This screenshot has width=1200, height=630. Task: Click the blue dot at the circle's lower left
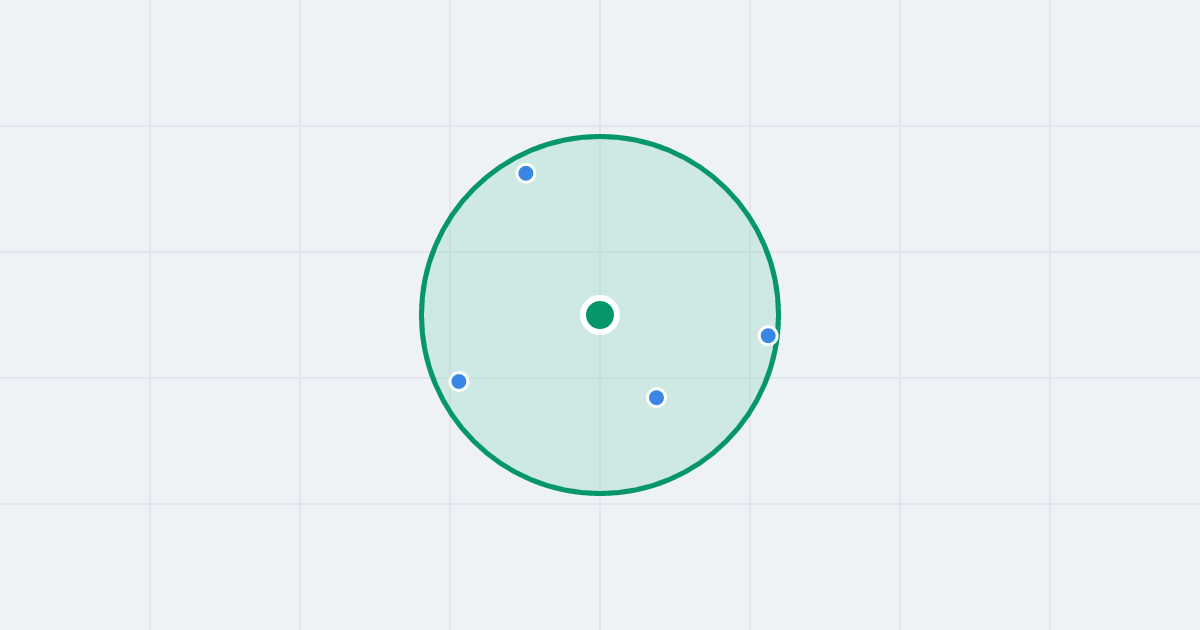[x=459, y=381]
